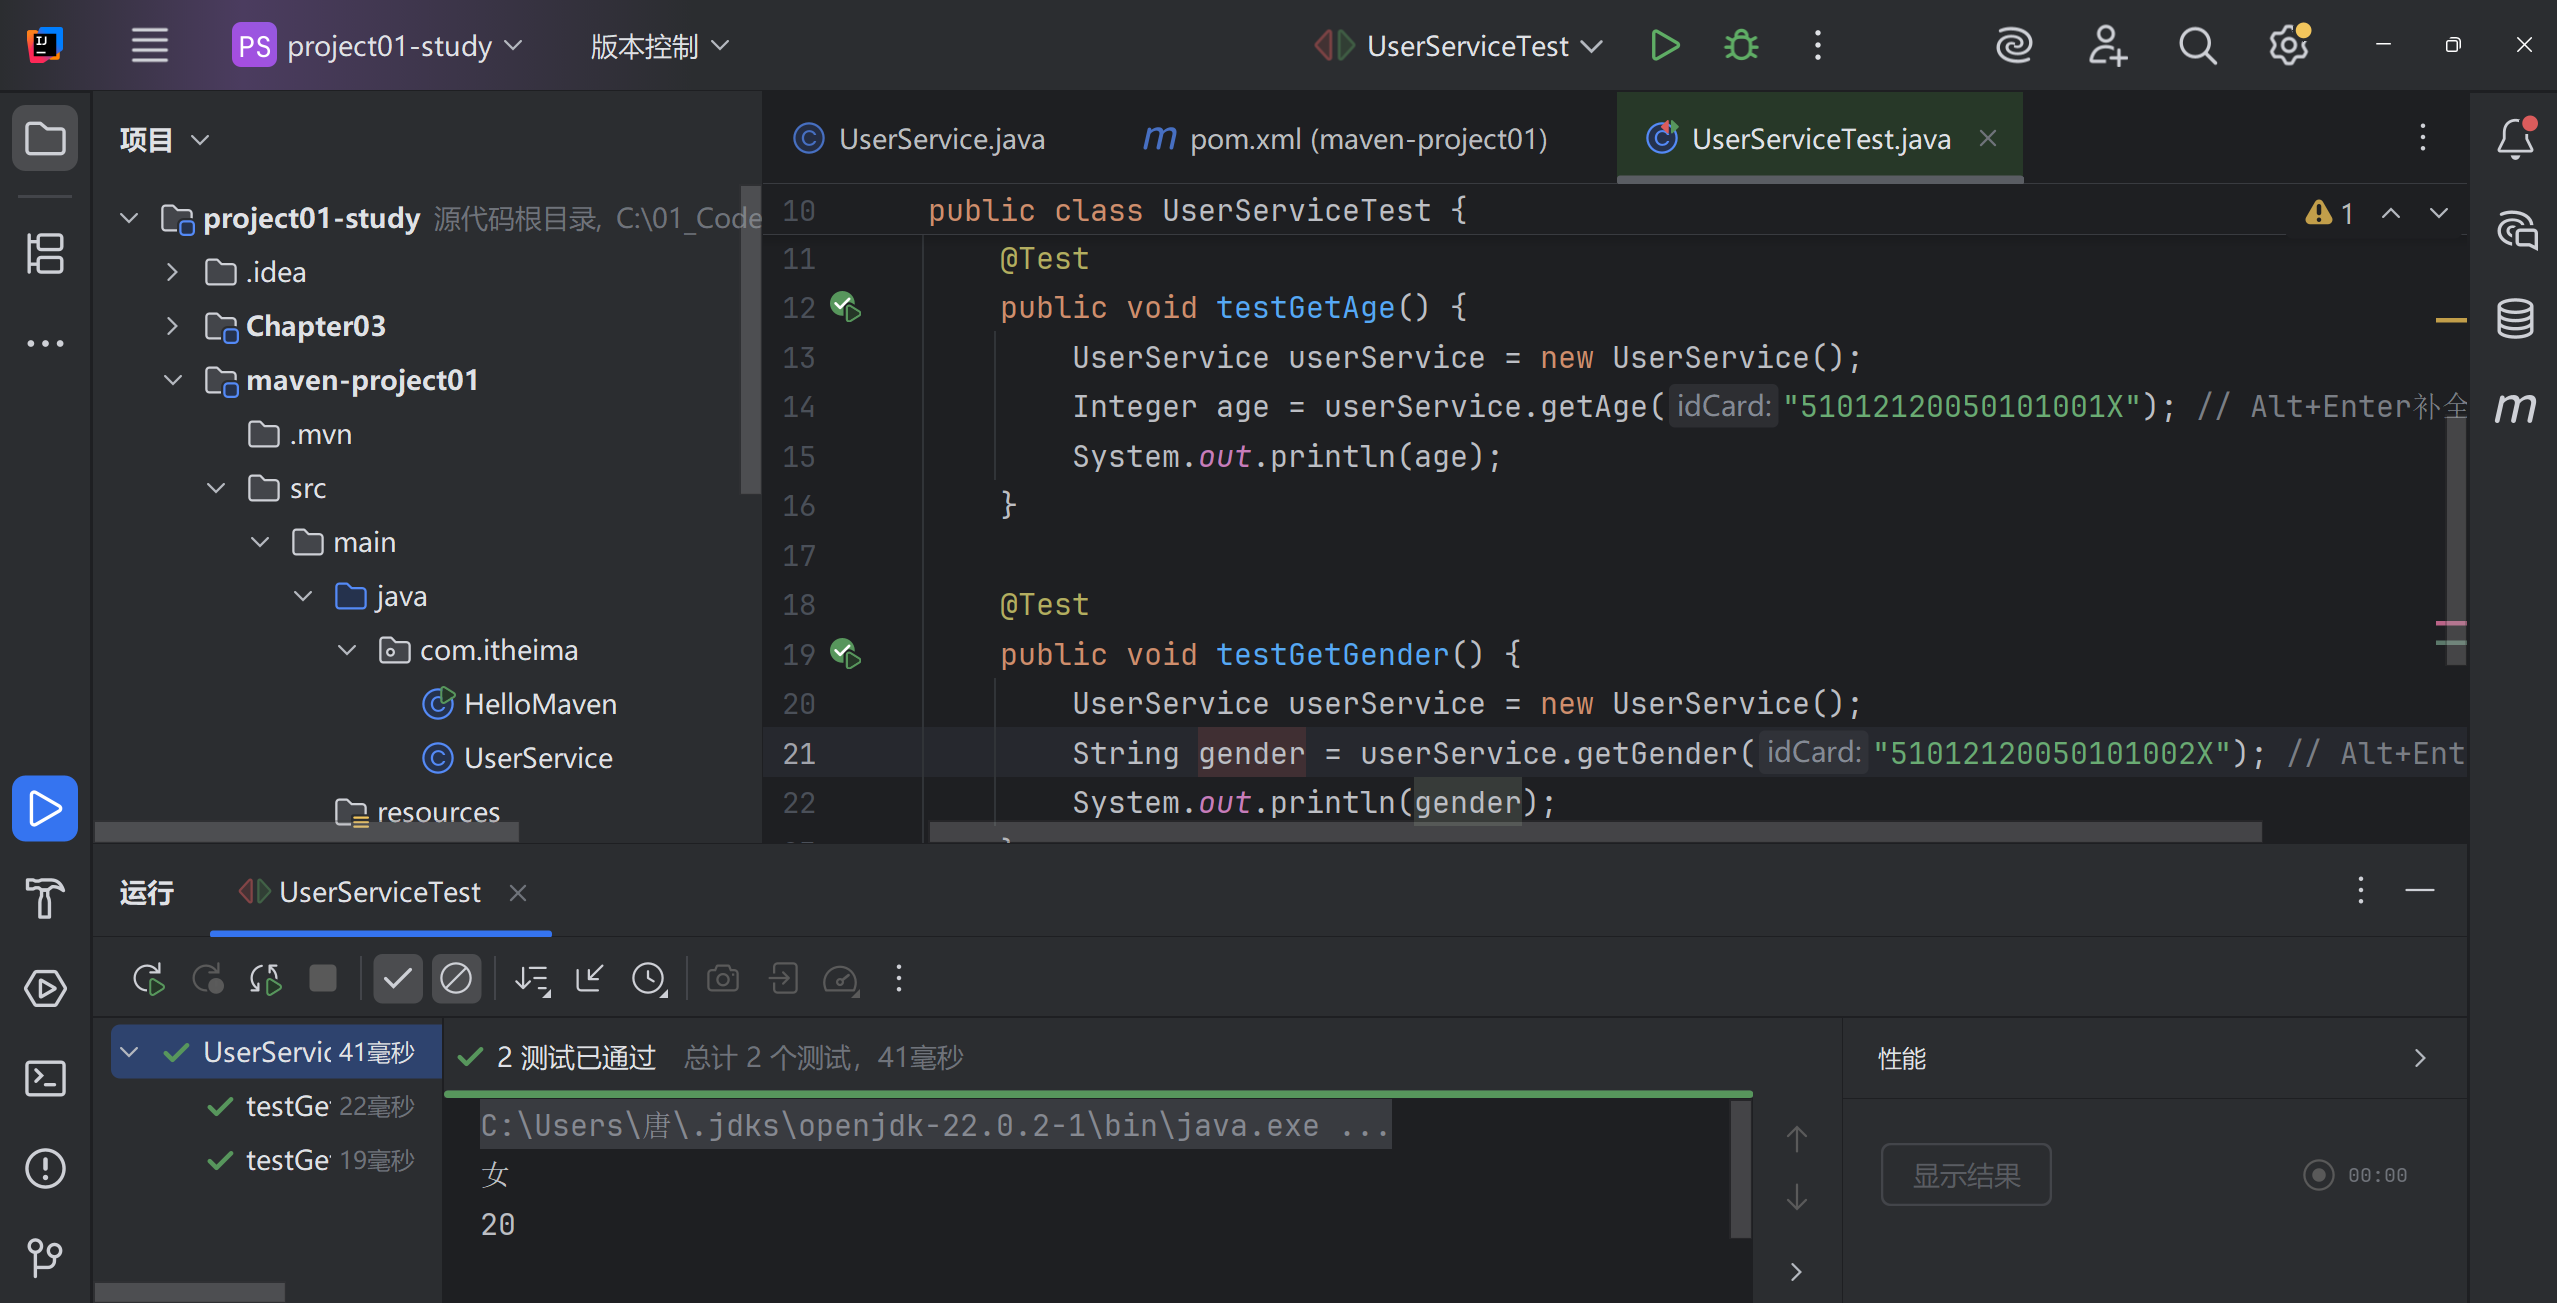Open test history clock icon
This screenshot has width=2557, height=1303.
click(x=649, y=979)
